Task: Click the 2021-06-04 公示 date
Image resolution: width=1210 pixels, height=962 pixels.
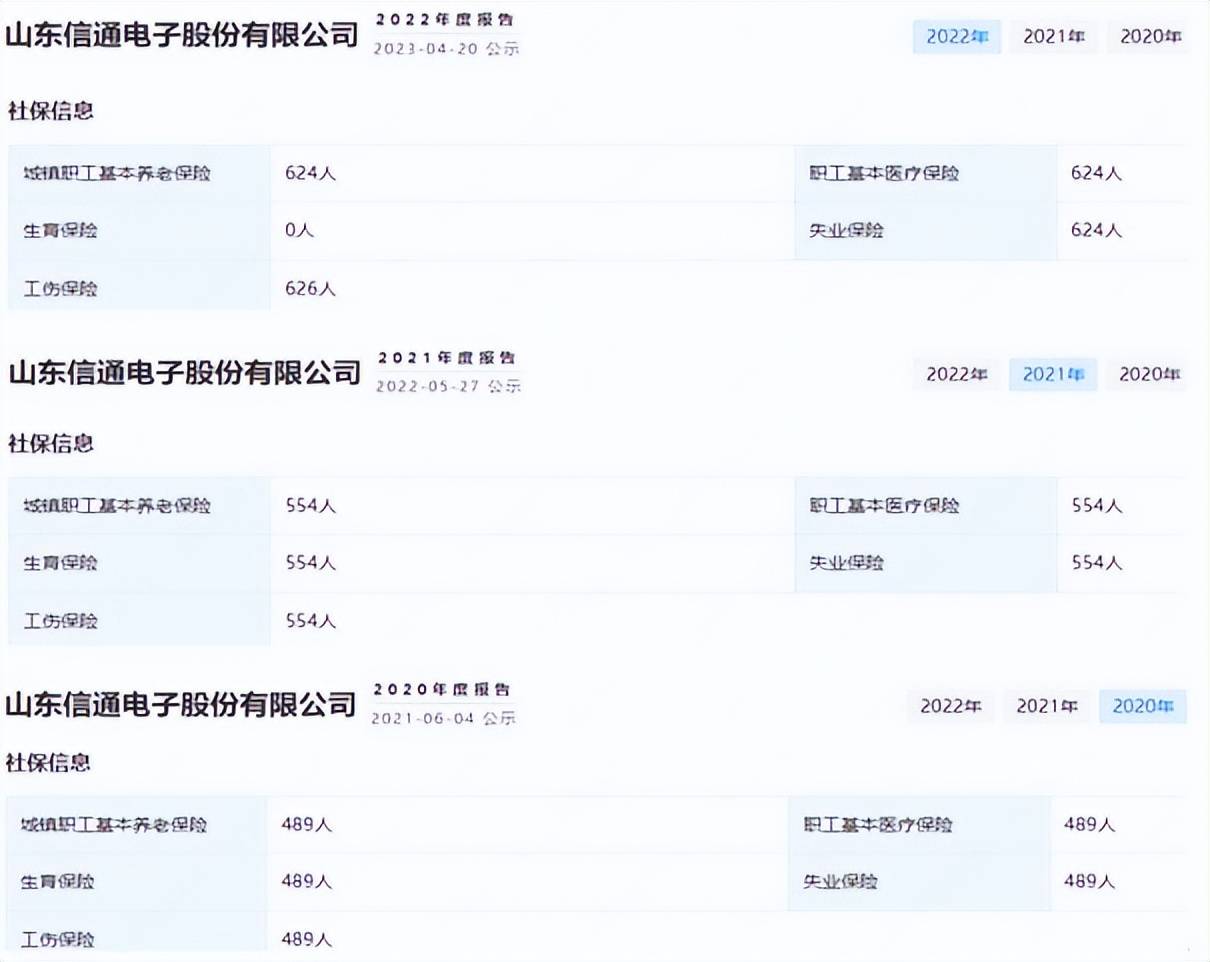Action: 444,718
